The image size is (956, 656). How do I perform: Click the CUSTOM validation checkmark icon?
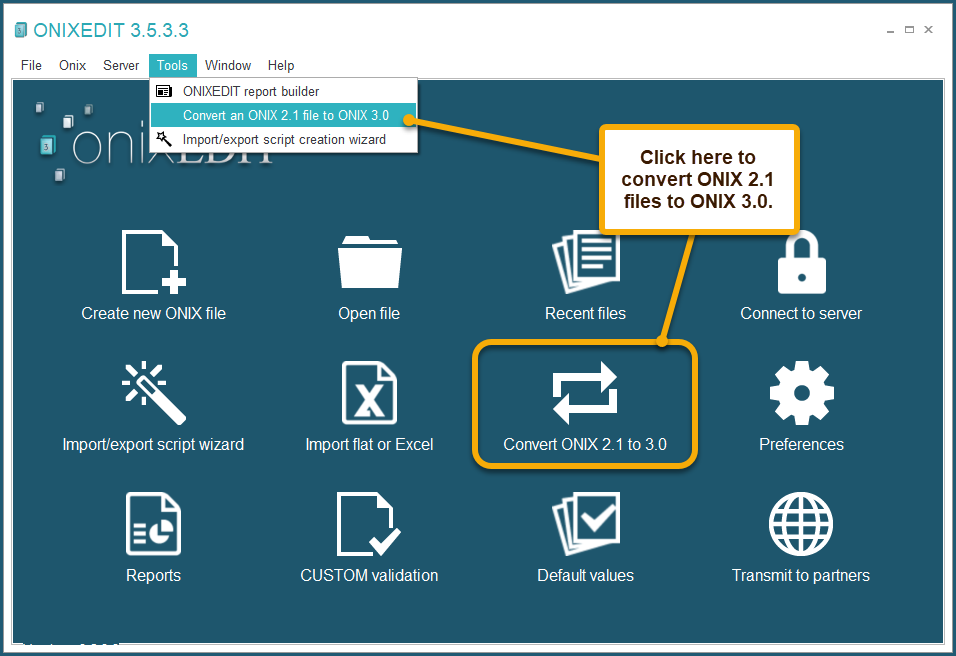[x=369, y=524]
